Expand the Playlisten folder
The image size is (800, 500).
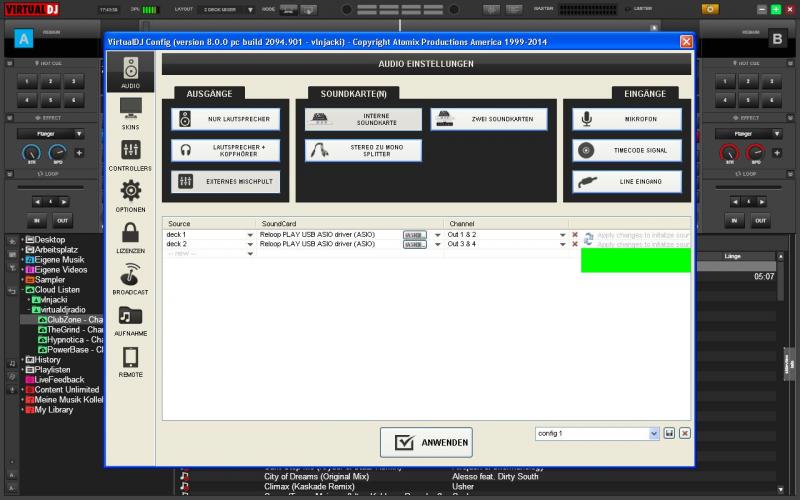pyautogui.click(x=22, y=369)
